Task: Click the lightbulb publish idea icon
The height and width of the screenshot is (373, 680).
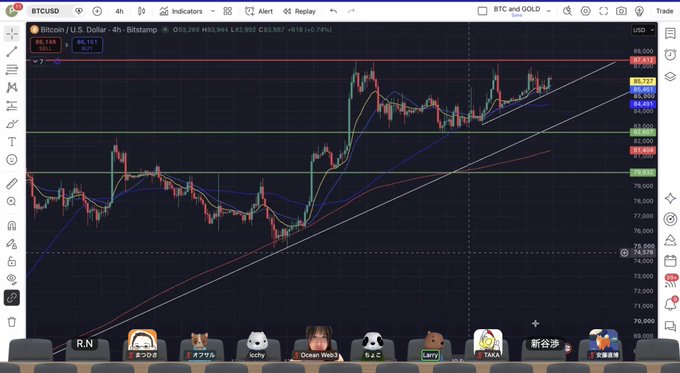Action: tap(639, 11)
